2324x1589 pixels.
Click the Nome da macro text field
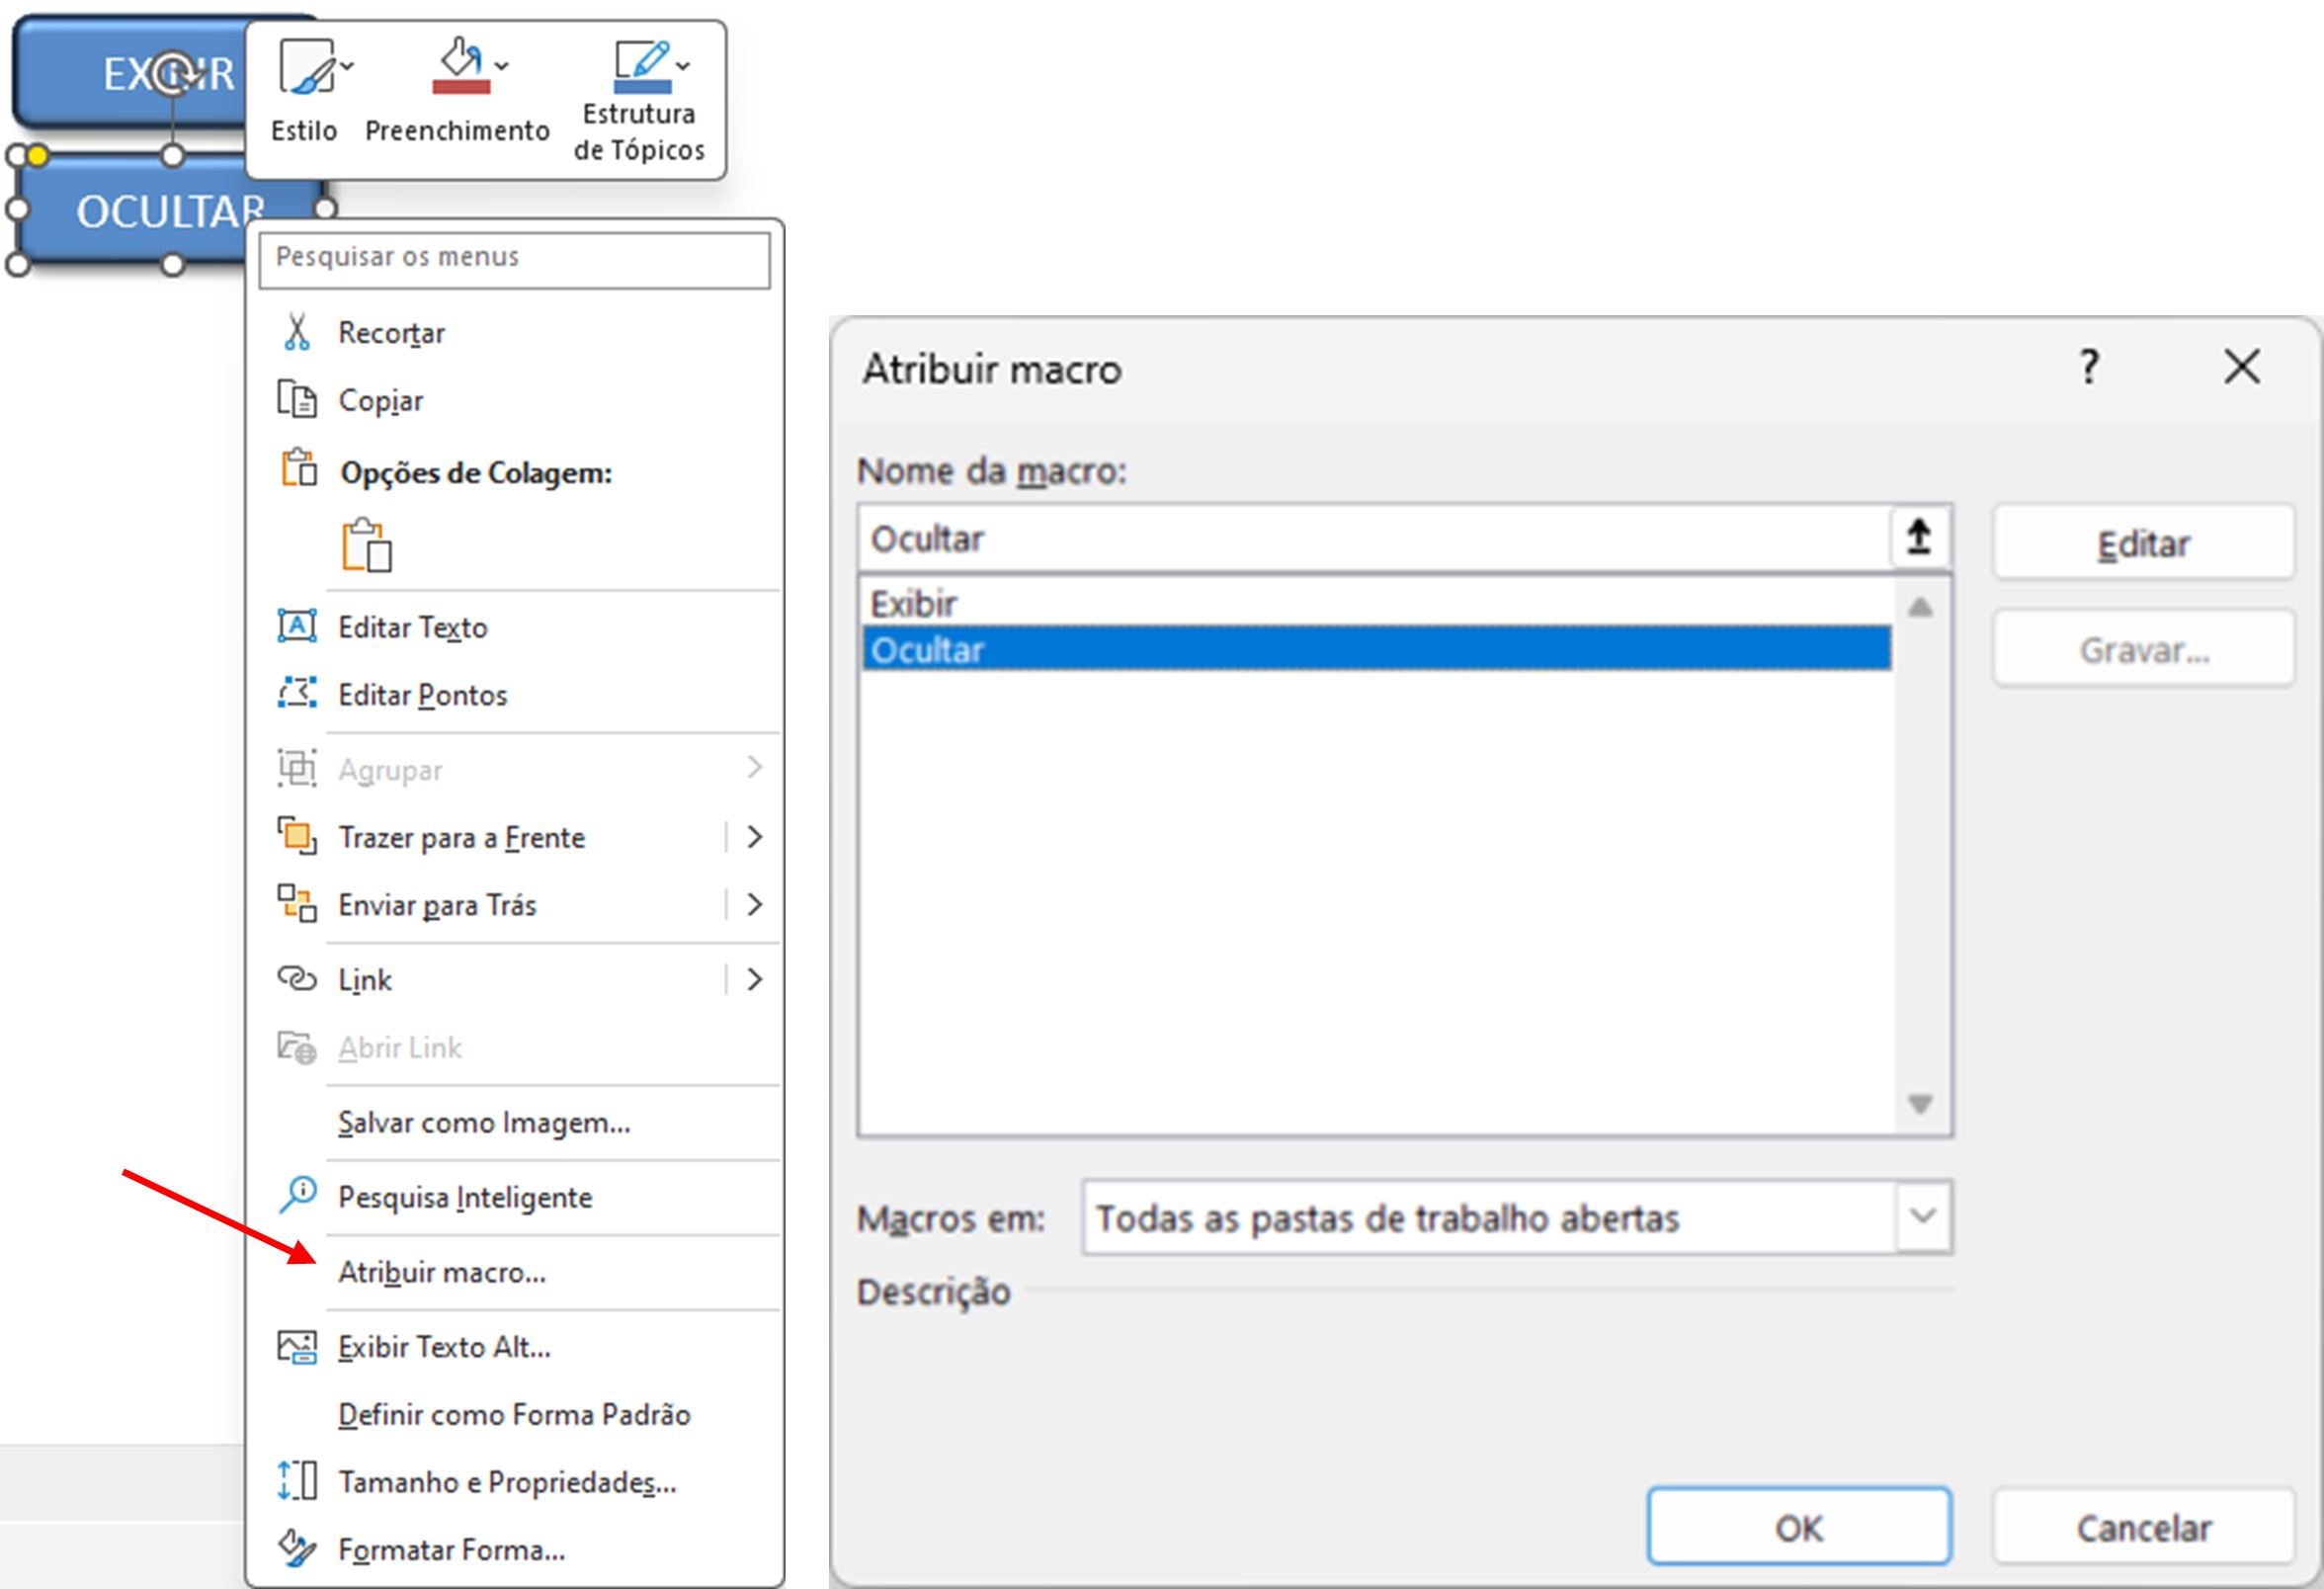[1375, 539]
